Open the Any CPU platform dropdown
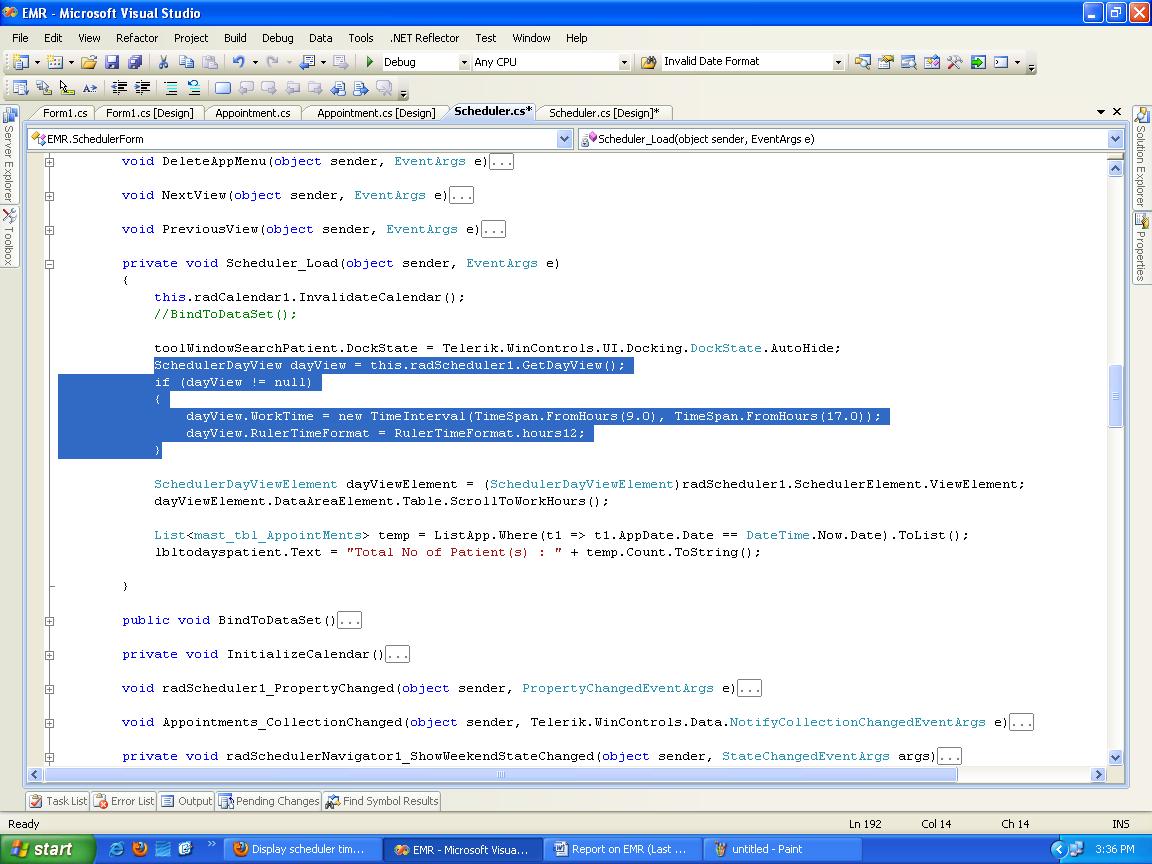1152x864 pixels. (x=624, y=62)
